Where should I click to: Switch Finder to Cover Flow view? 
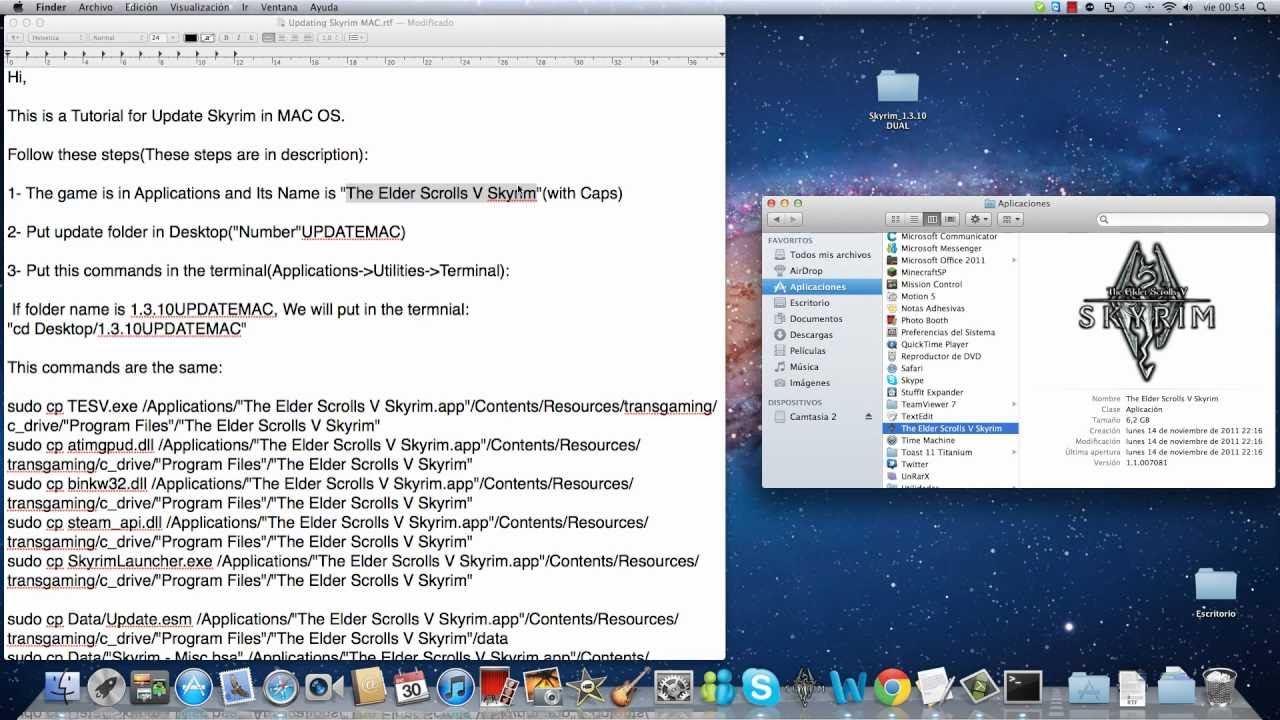coord(950,219)
